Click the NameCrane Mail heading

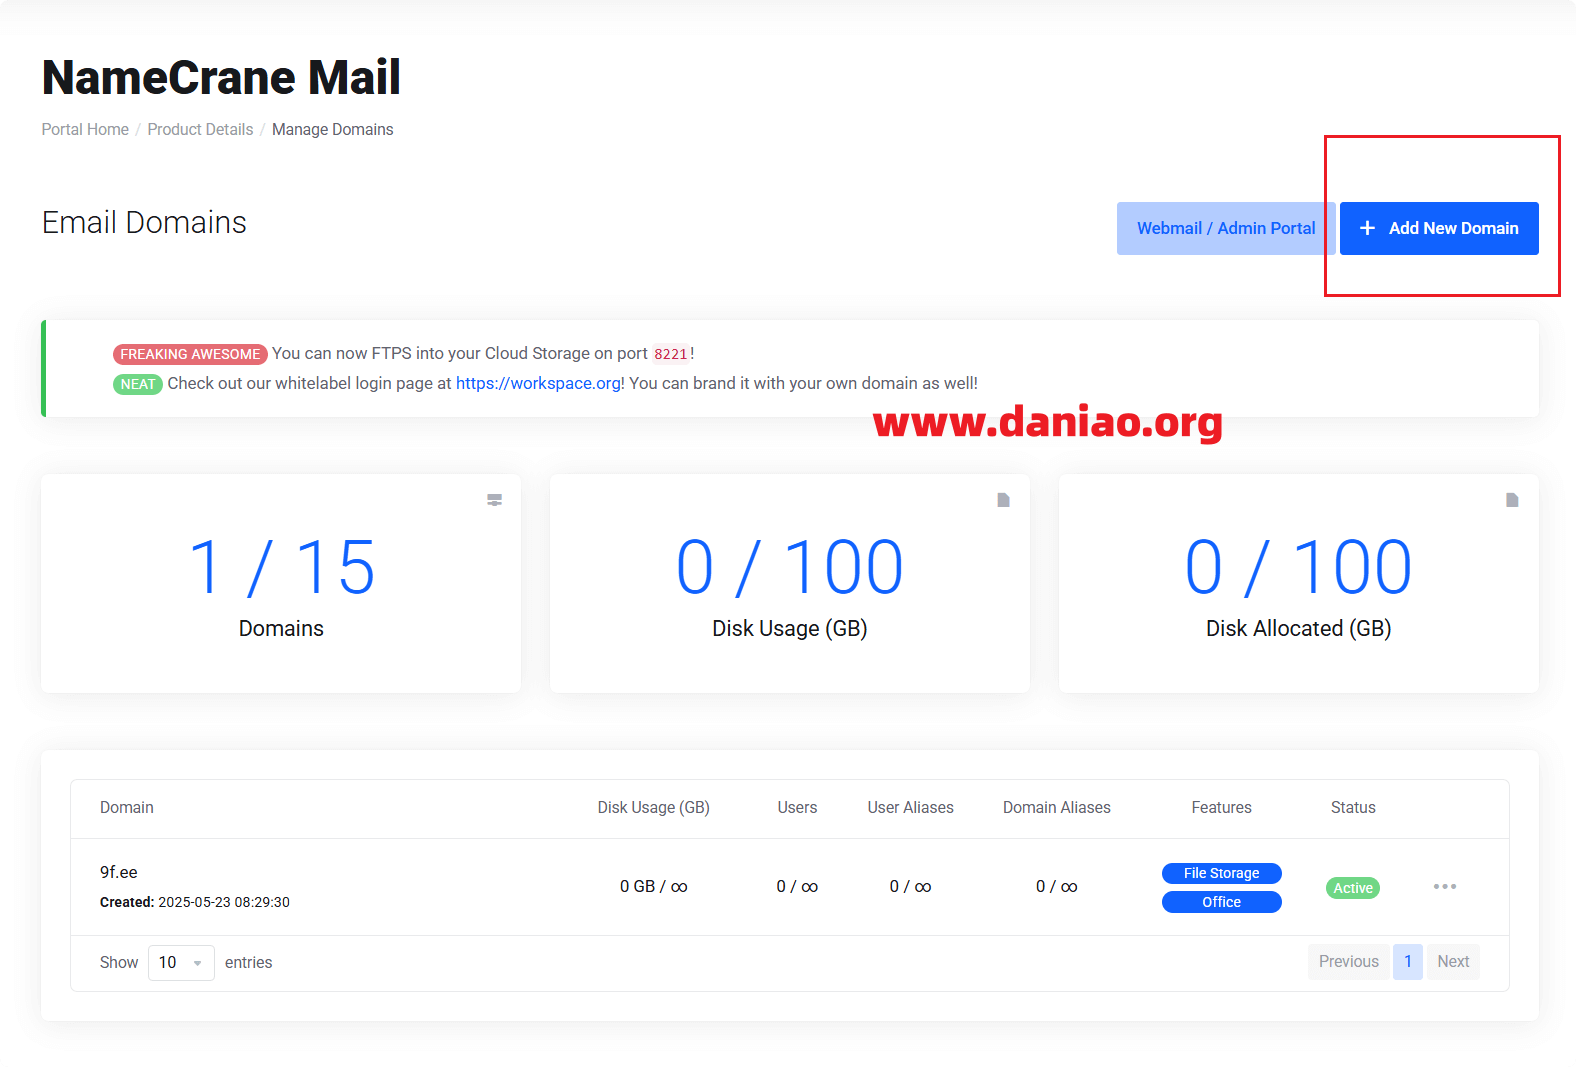point(221,77)
